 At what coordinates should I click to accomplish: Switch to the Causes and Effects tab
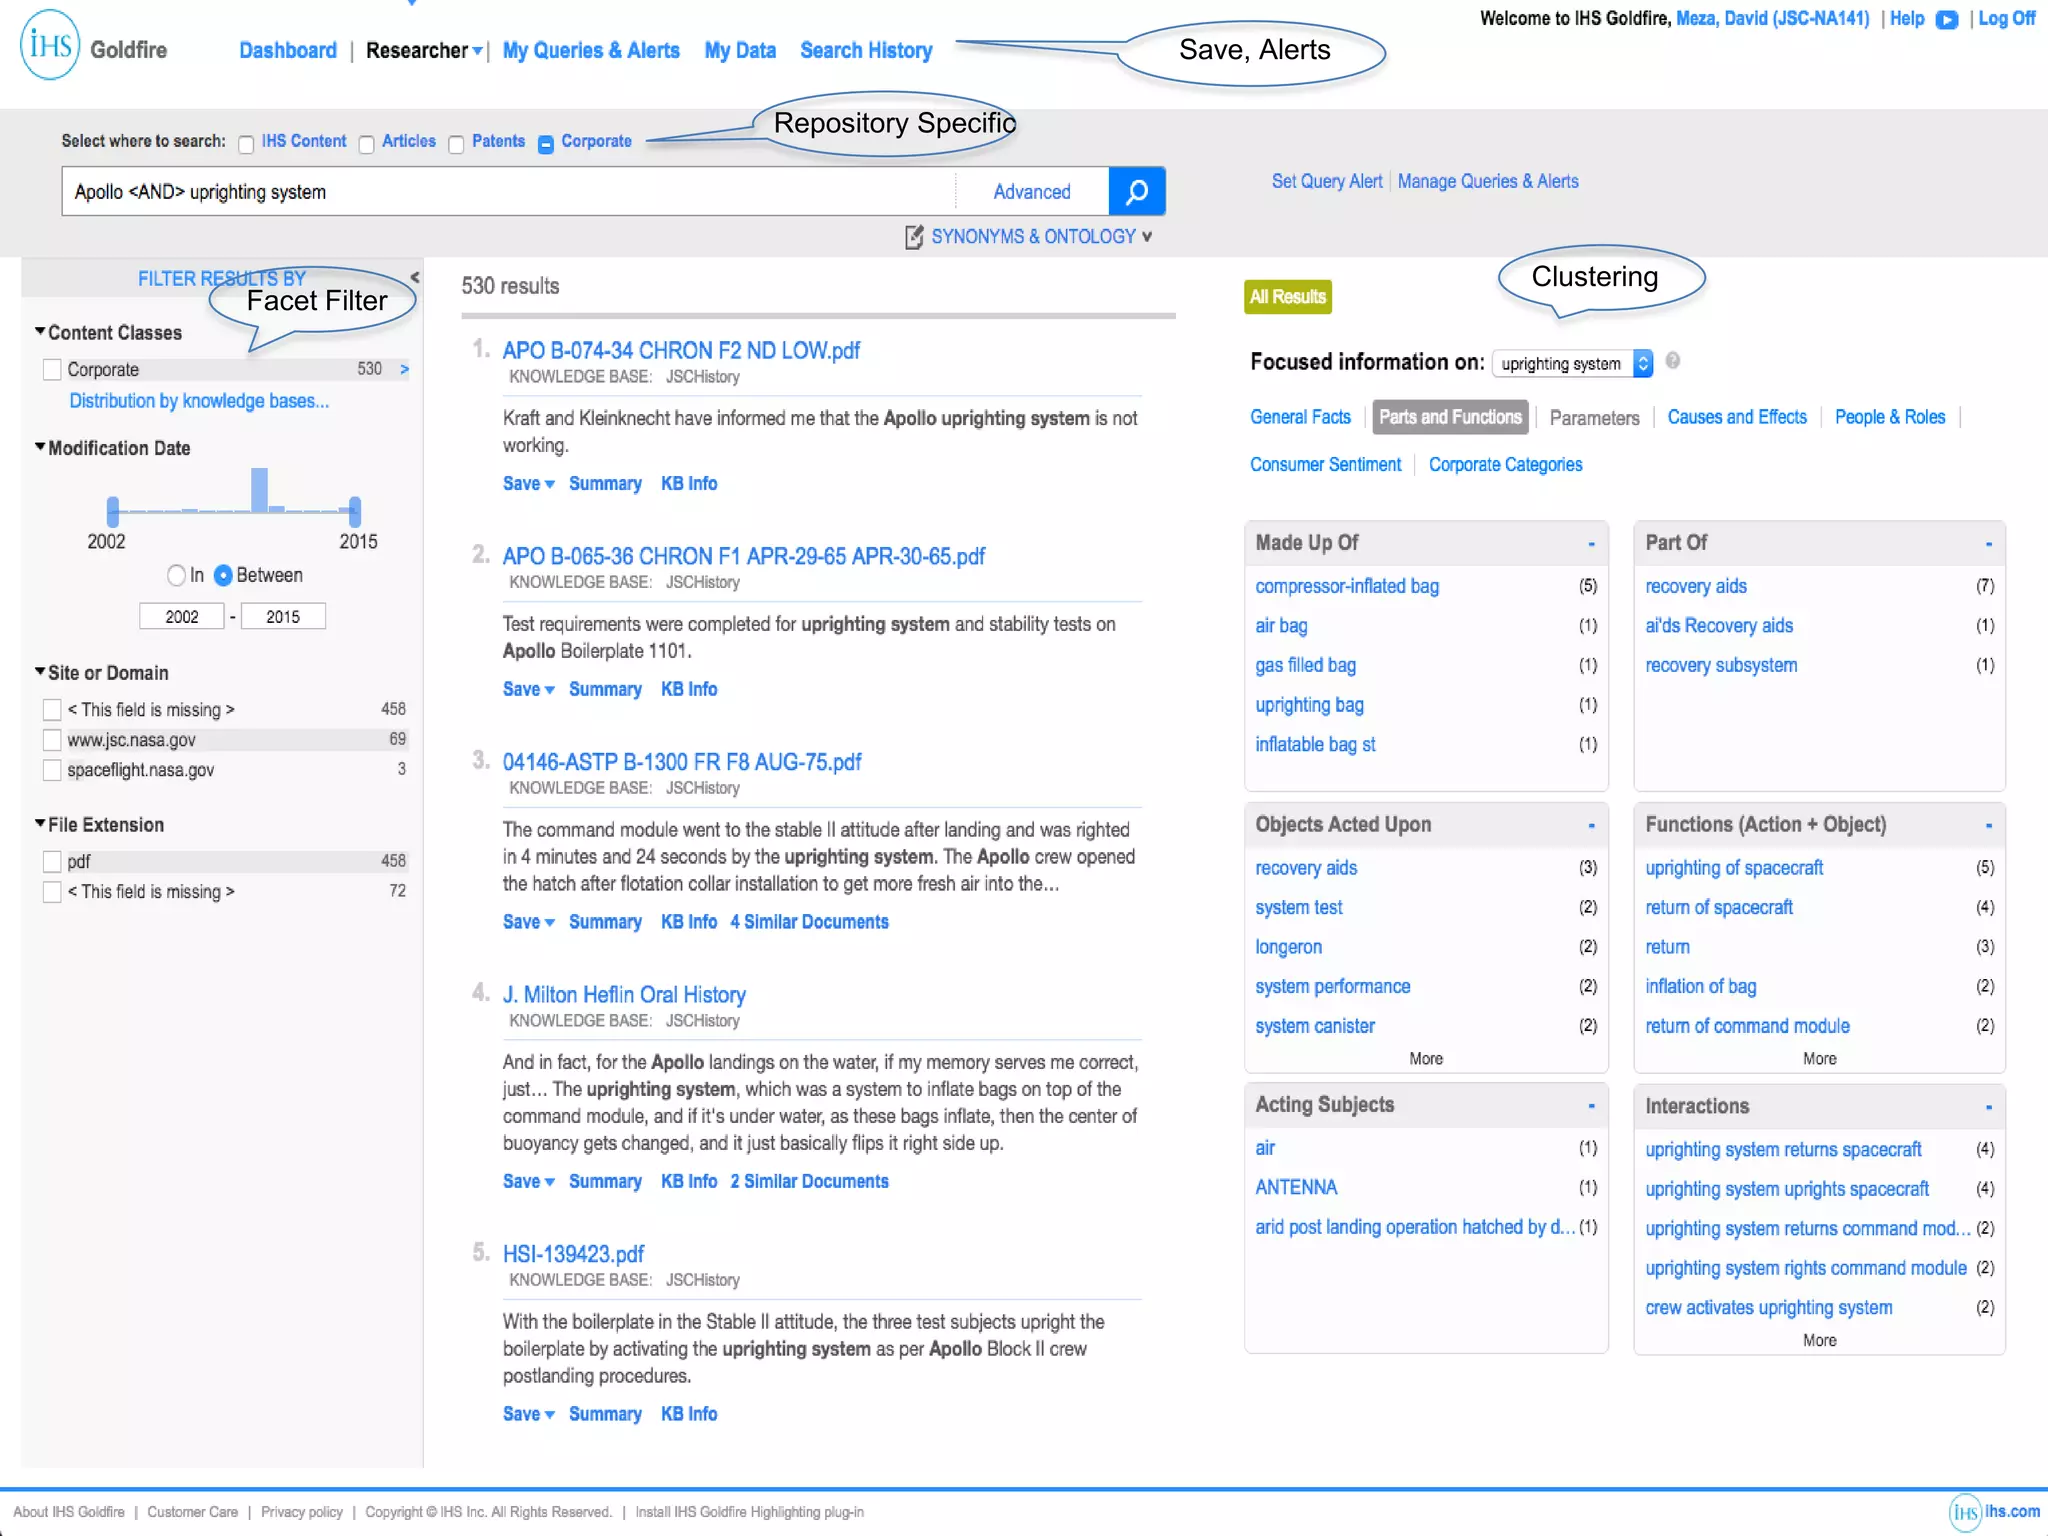point(1737,417)
